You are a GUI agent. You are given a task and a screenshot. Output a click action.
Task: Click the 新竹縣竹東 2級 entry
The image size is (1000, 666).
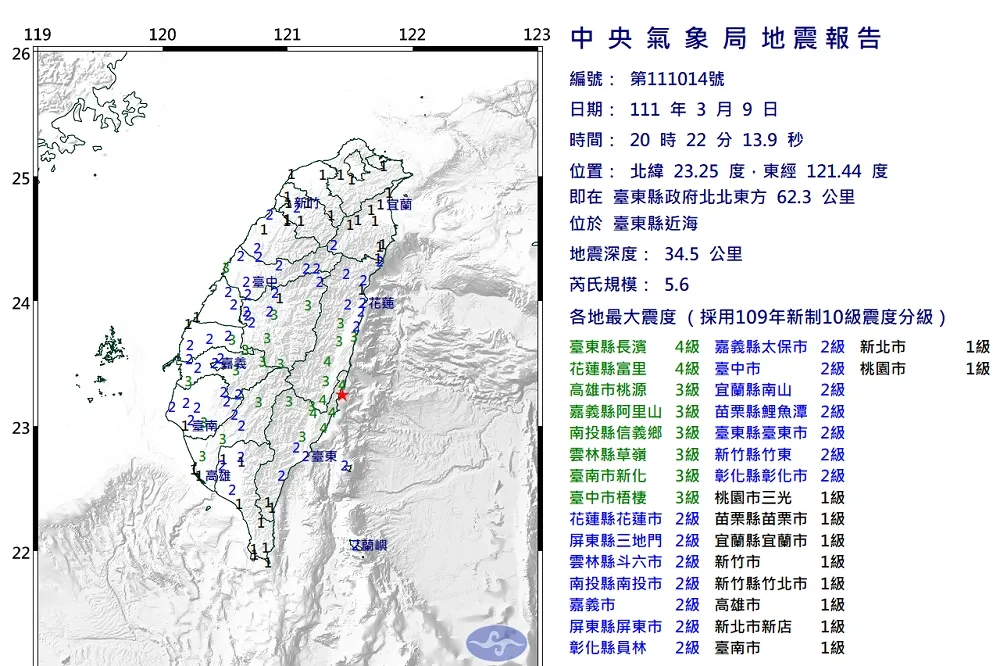(780, 454)
